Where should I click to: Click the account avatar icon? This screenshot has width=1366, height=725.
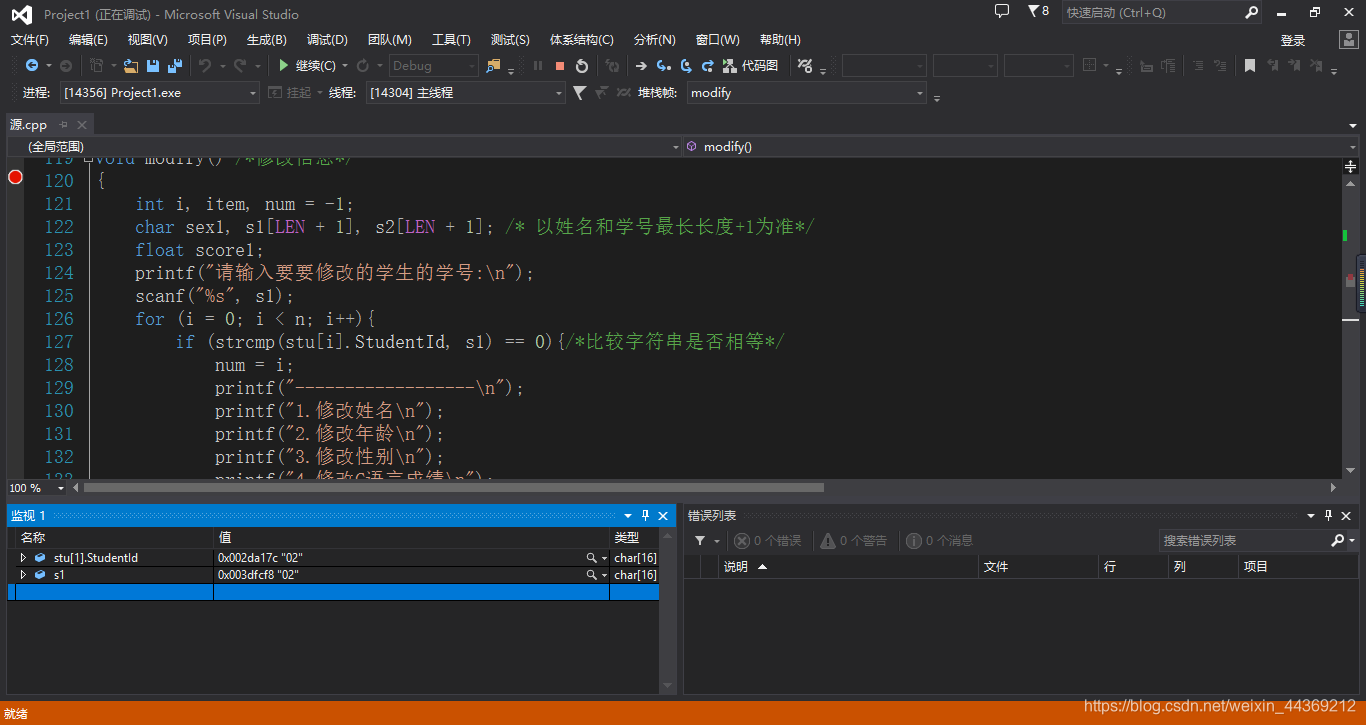tap(1349, 40)
